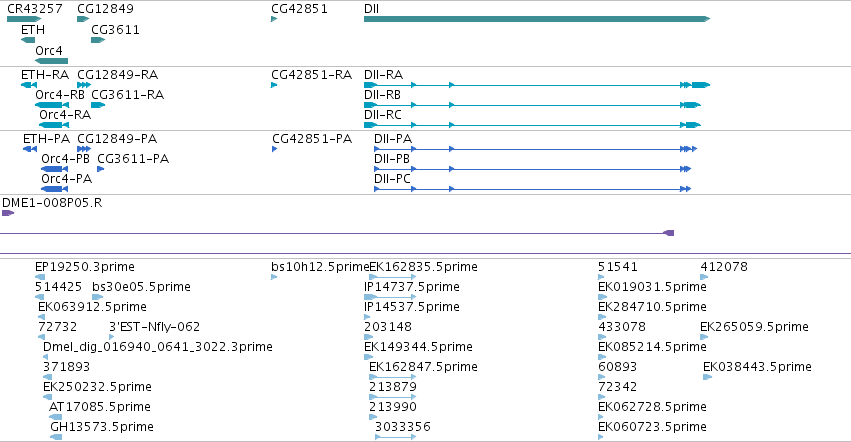The image size is (851, 442).
Task: Click the DME1-008P05.R clone label
Action: pos(52,203)
